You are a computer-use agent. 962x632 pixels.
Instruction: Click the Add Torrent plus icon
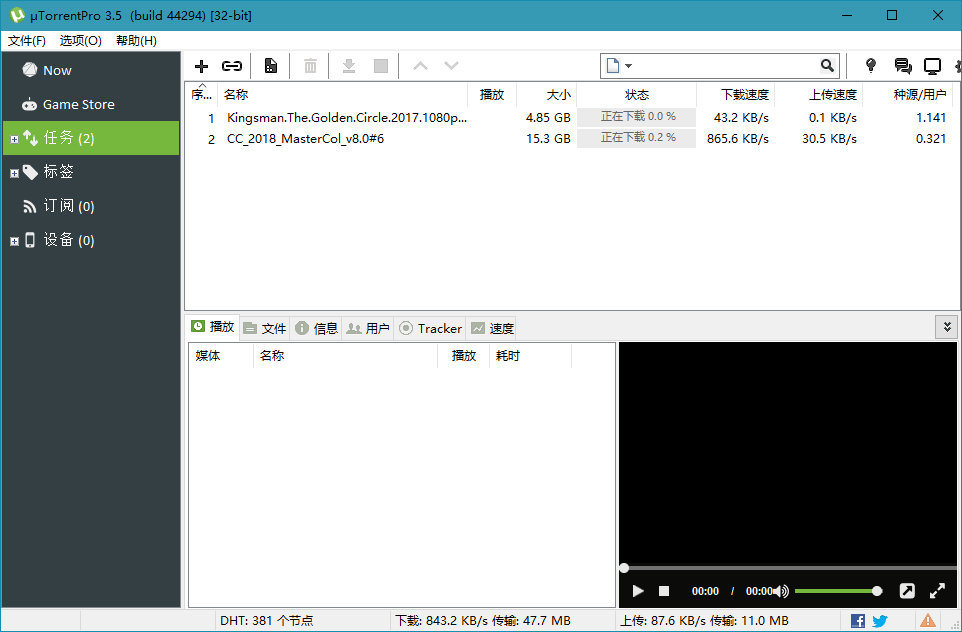[x=201, y=66]
